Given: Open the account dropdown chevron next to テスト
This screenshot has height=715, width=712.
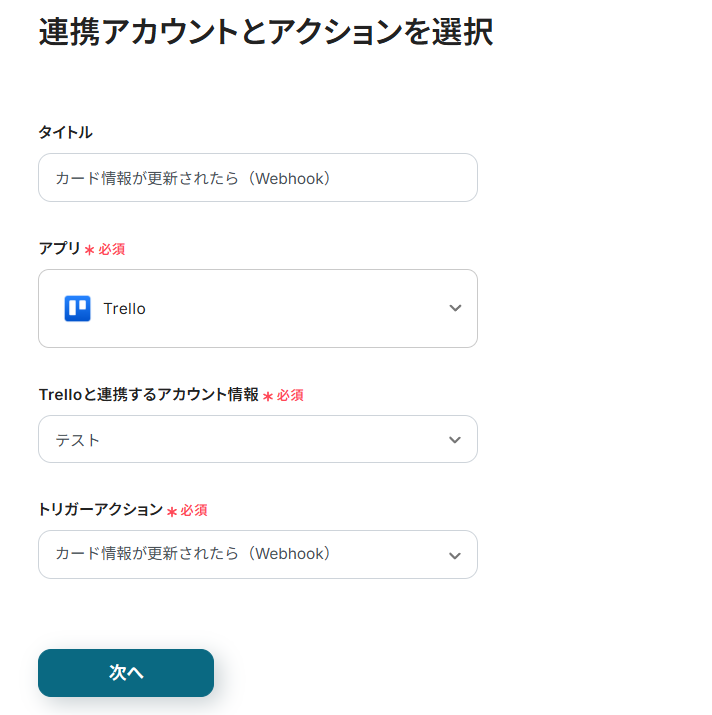Looking at the screenshot, I should pos(455,440).
